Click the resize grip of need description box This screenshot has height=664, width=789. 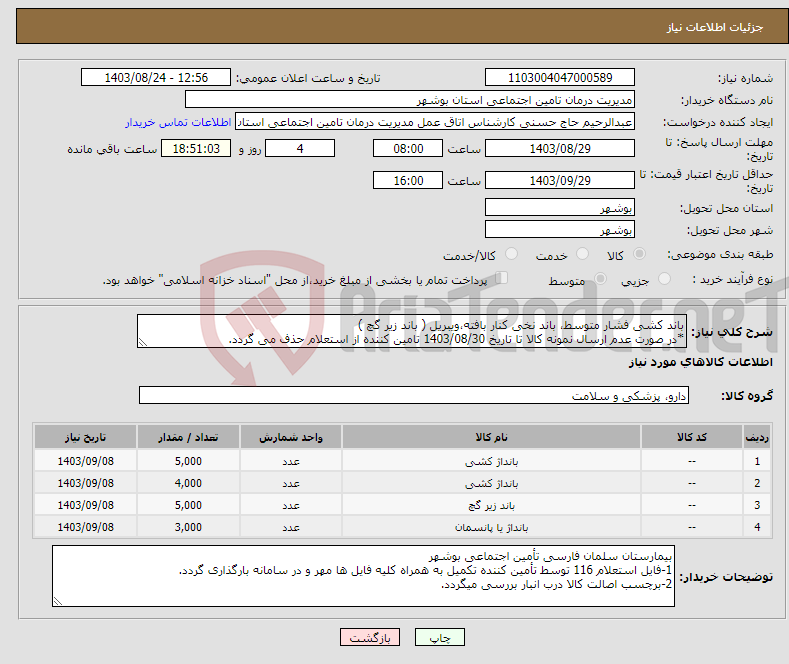pos(143,343)
